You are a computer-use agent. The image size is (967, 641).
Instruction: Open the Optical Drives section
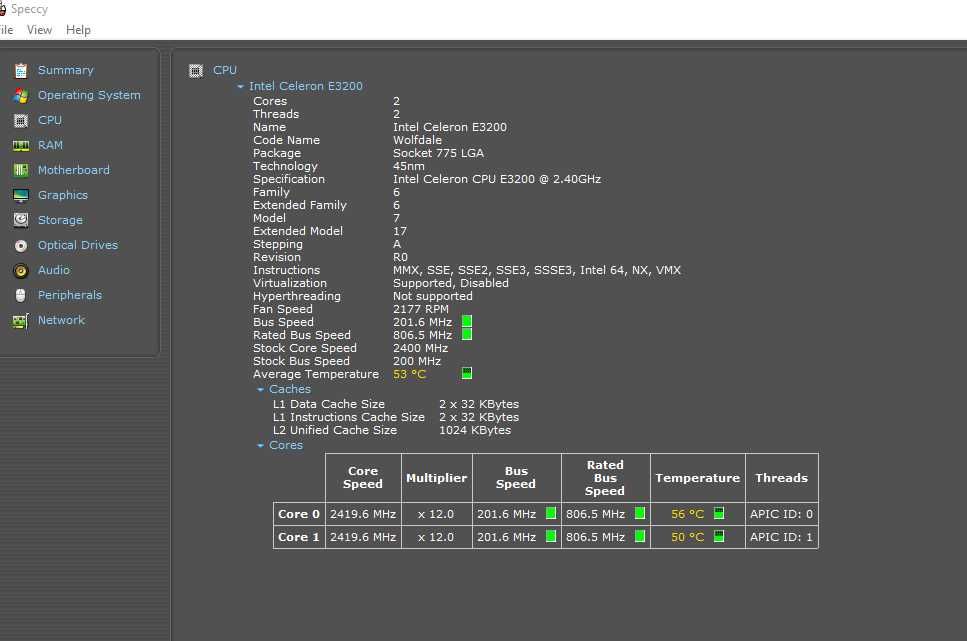(78, 245)
